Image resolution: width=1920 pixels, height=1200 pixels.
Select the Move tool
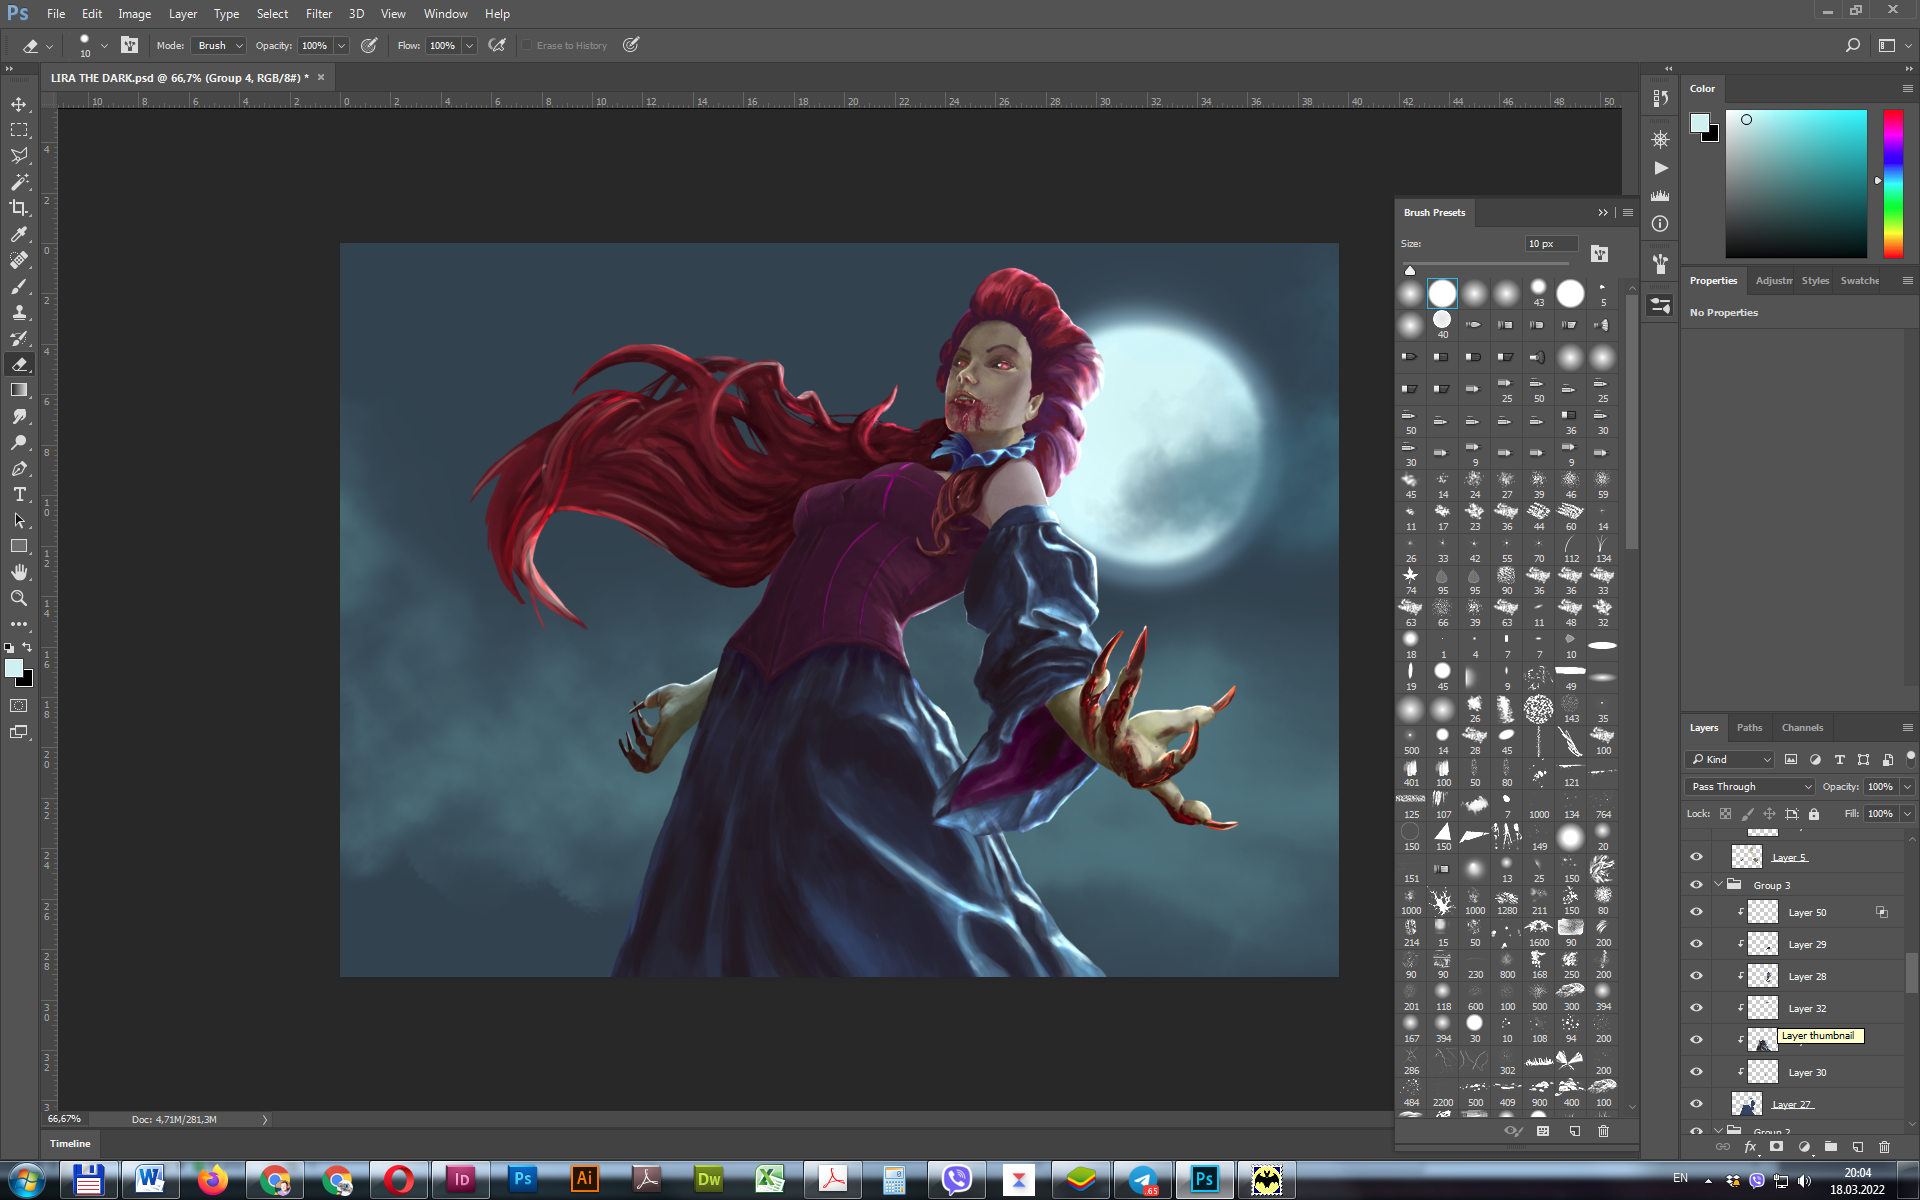pos(19,104)
